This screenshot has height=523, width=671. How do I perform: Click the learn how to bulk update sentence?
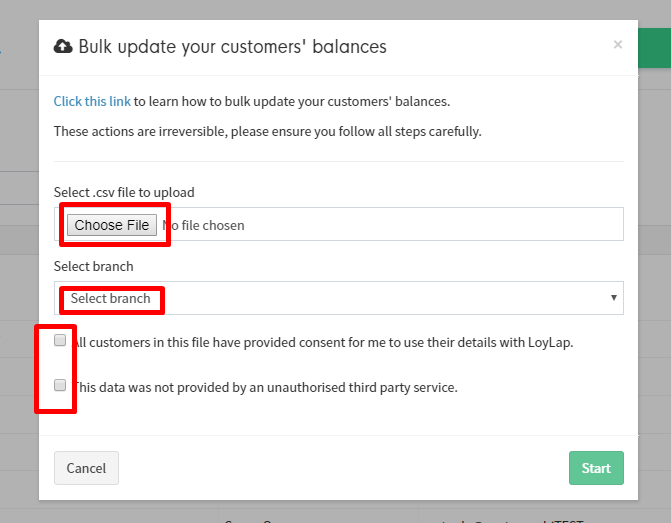click(252, 101)
